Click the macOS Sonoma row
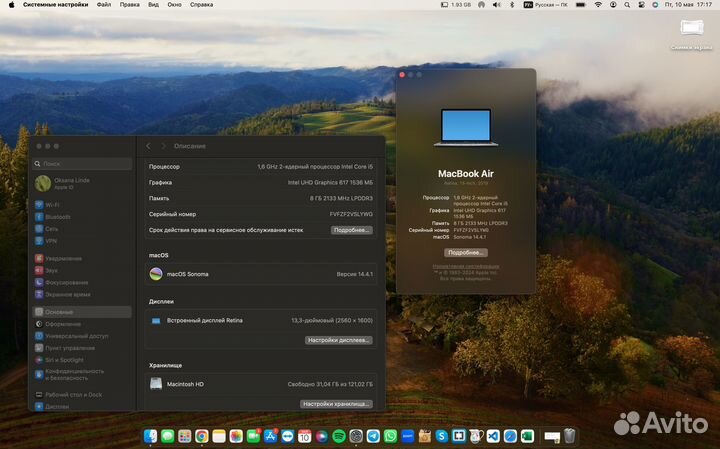The width and height of the screenshot is (720, 449). (x=261, y=274)
